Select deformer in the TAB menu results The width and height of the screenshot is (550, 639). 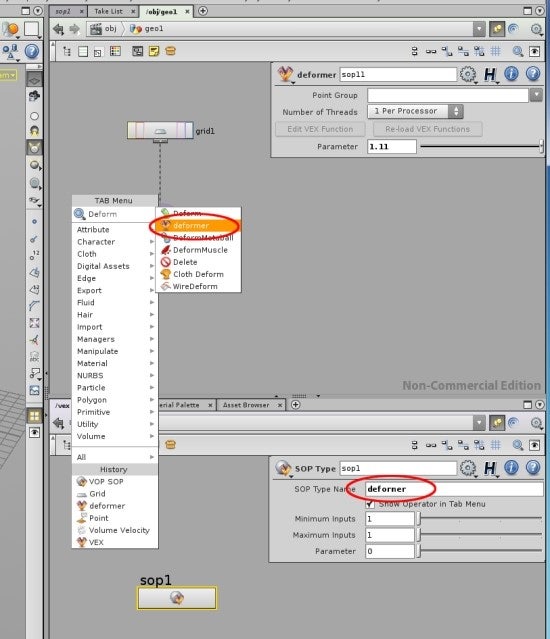pos(198,225)
